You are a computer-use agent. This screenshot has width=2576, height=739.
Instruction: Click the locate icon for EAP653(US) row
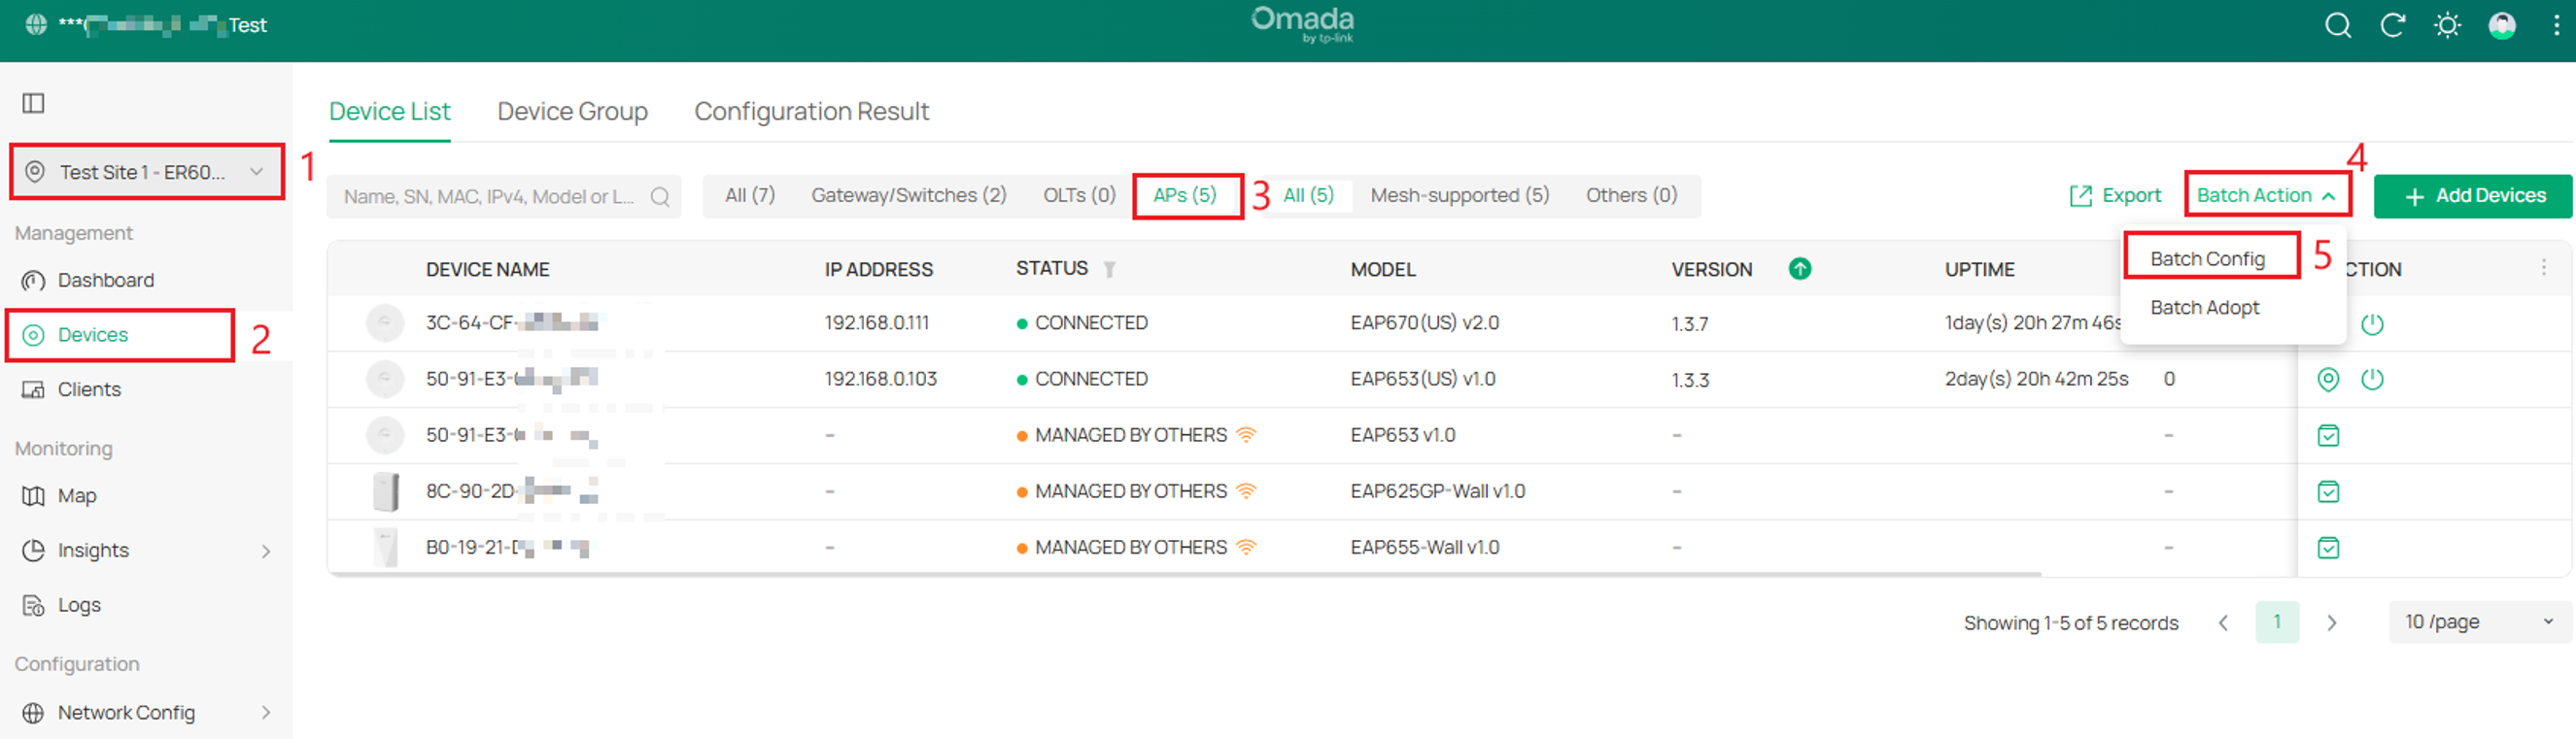(x=2328, y=380)
